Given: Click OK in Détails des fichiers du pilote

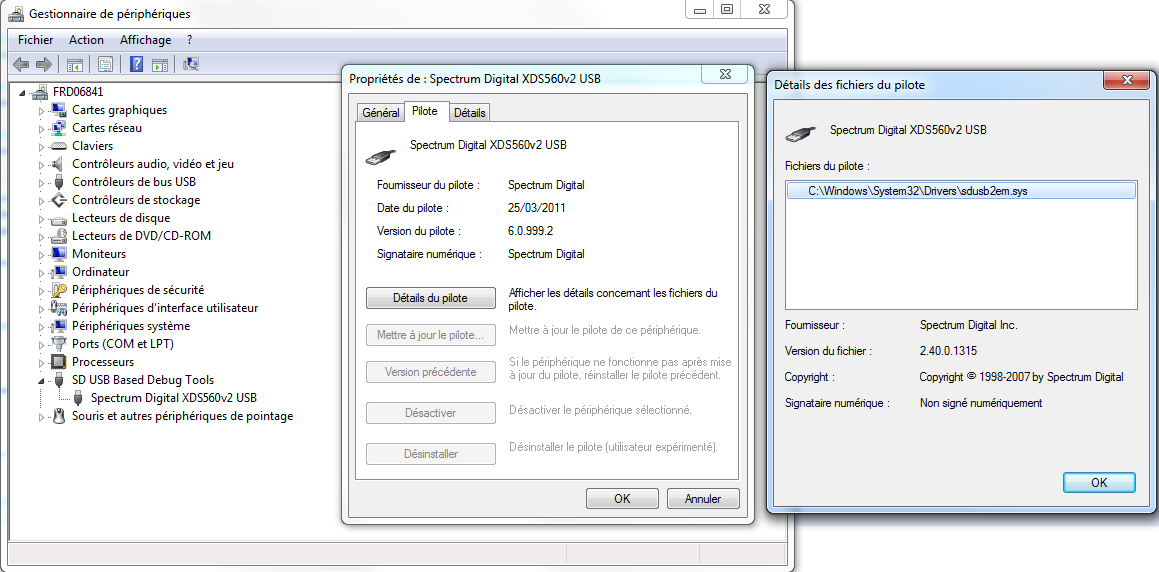Looking at the screenshot, I should click(x=1099, y=483).
